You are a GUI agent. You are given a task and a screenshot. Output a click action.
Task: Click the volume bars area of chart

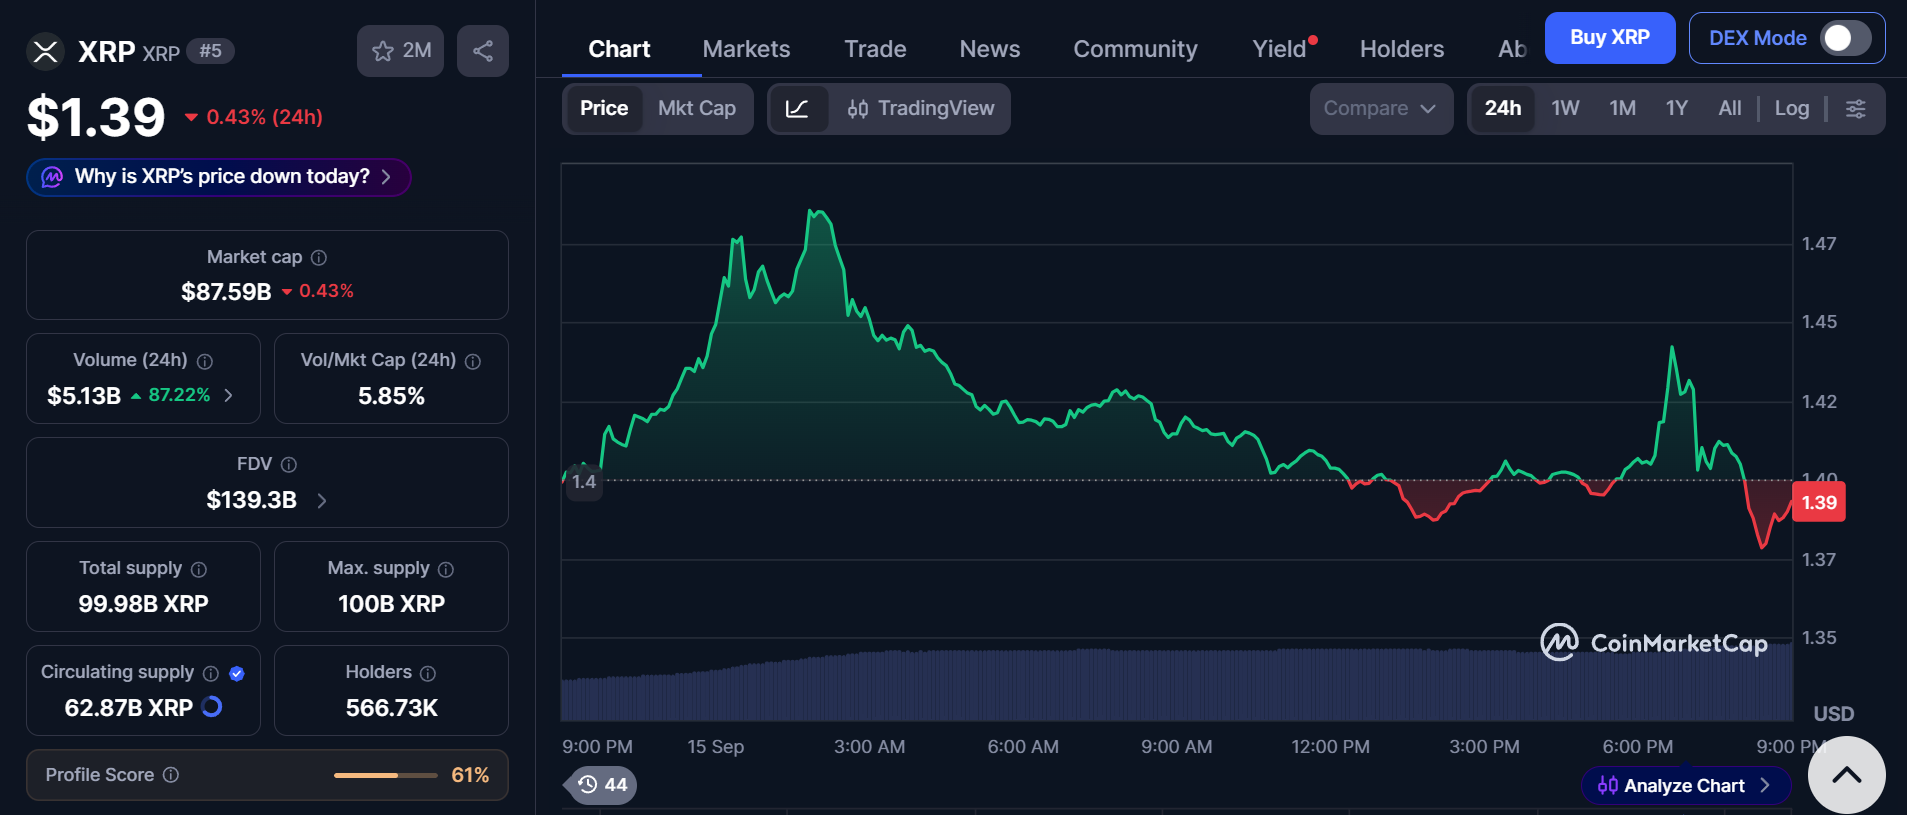[x=1176, y=685]
